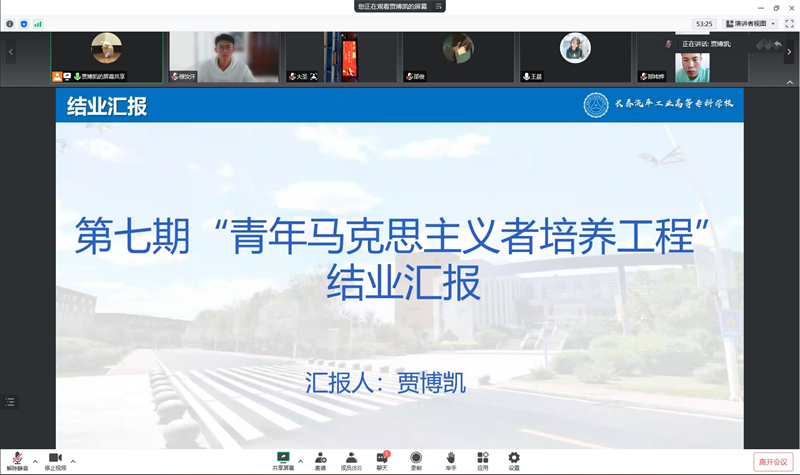Image resolution: width=800 pixels, height=475 pixels.
Task: Check the network signal status icon
Action: 38,23
